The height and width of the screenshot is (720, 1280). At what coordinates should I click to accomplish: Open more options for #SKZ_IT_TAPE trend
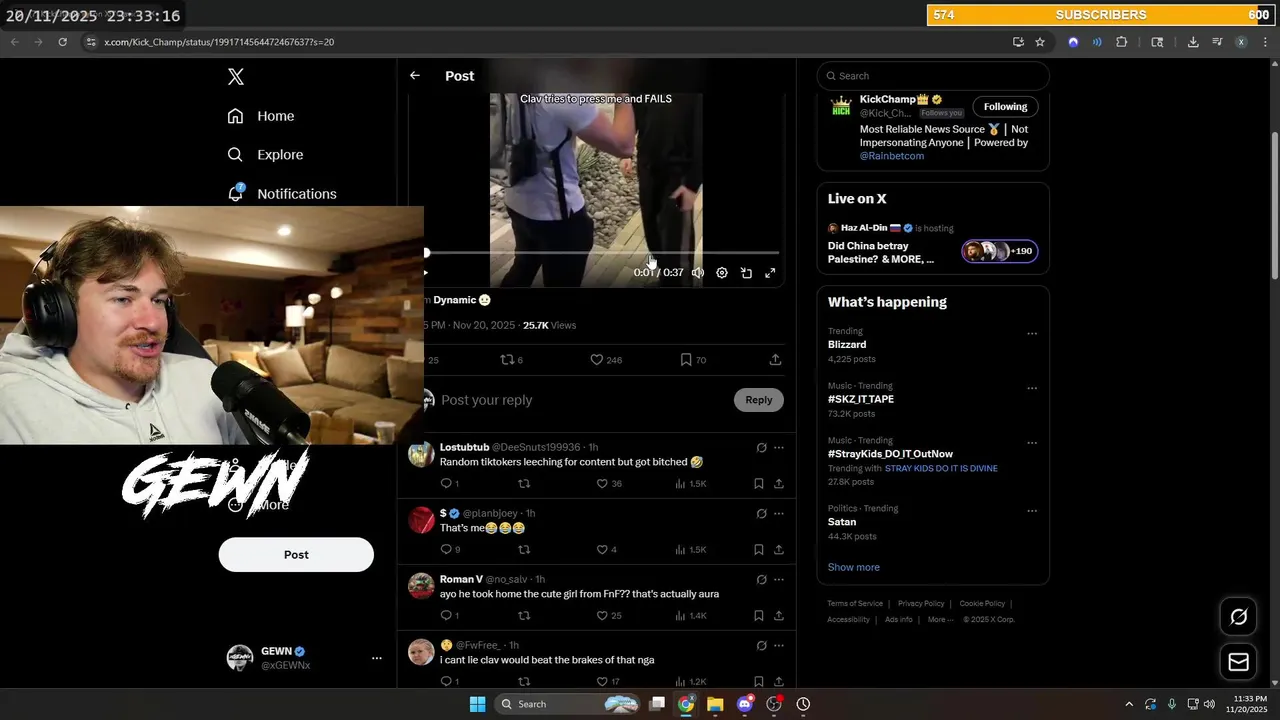click(x=1032, y=389)
